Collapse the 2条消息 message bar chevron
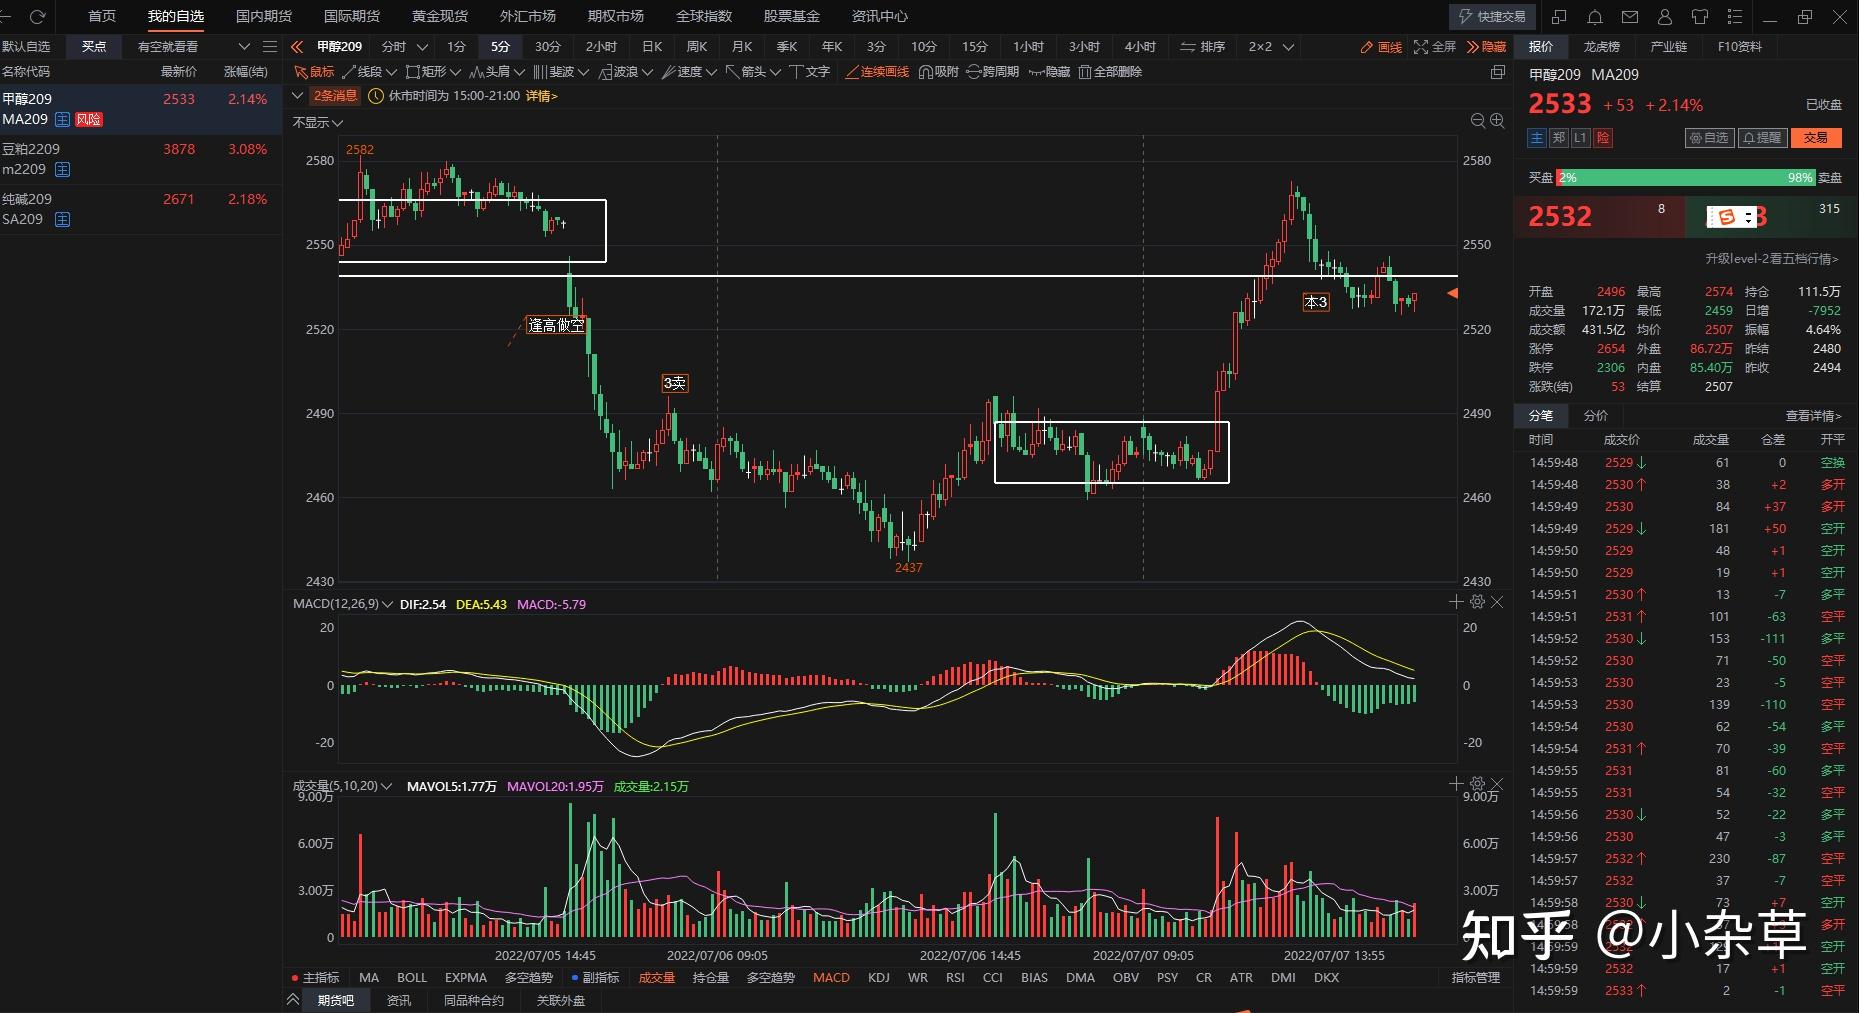The width and height of the screenshot is (1859, 1013). click(x=297, y=96)
